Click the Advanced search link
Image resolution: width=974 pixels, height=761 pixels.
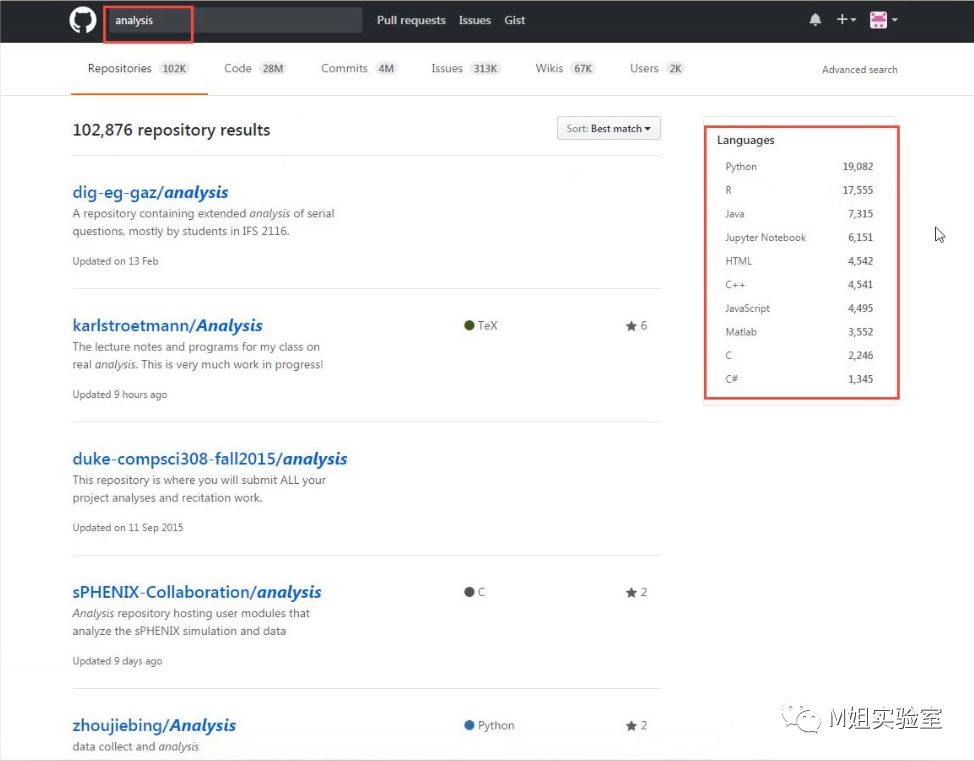point(859,70)
